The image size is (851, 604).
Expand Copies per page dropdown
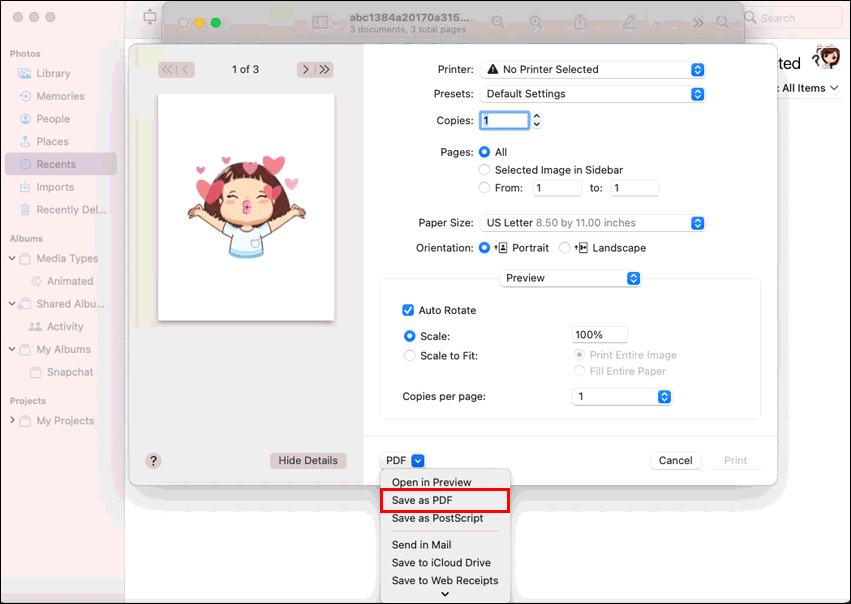(622, 397)
